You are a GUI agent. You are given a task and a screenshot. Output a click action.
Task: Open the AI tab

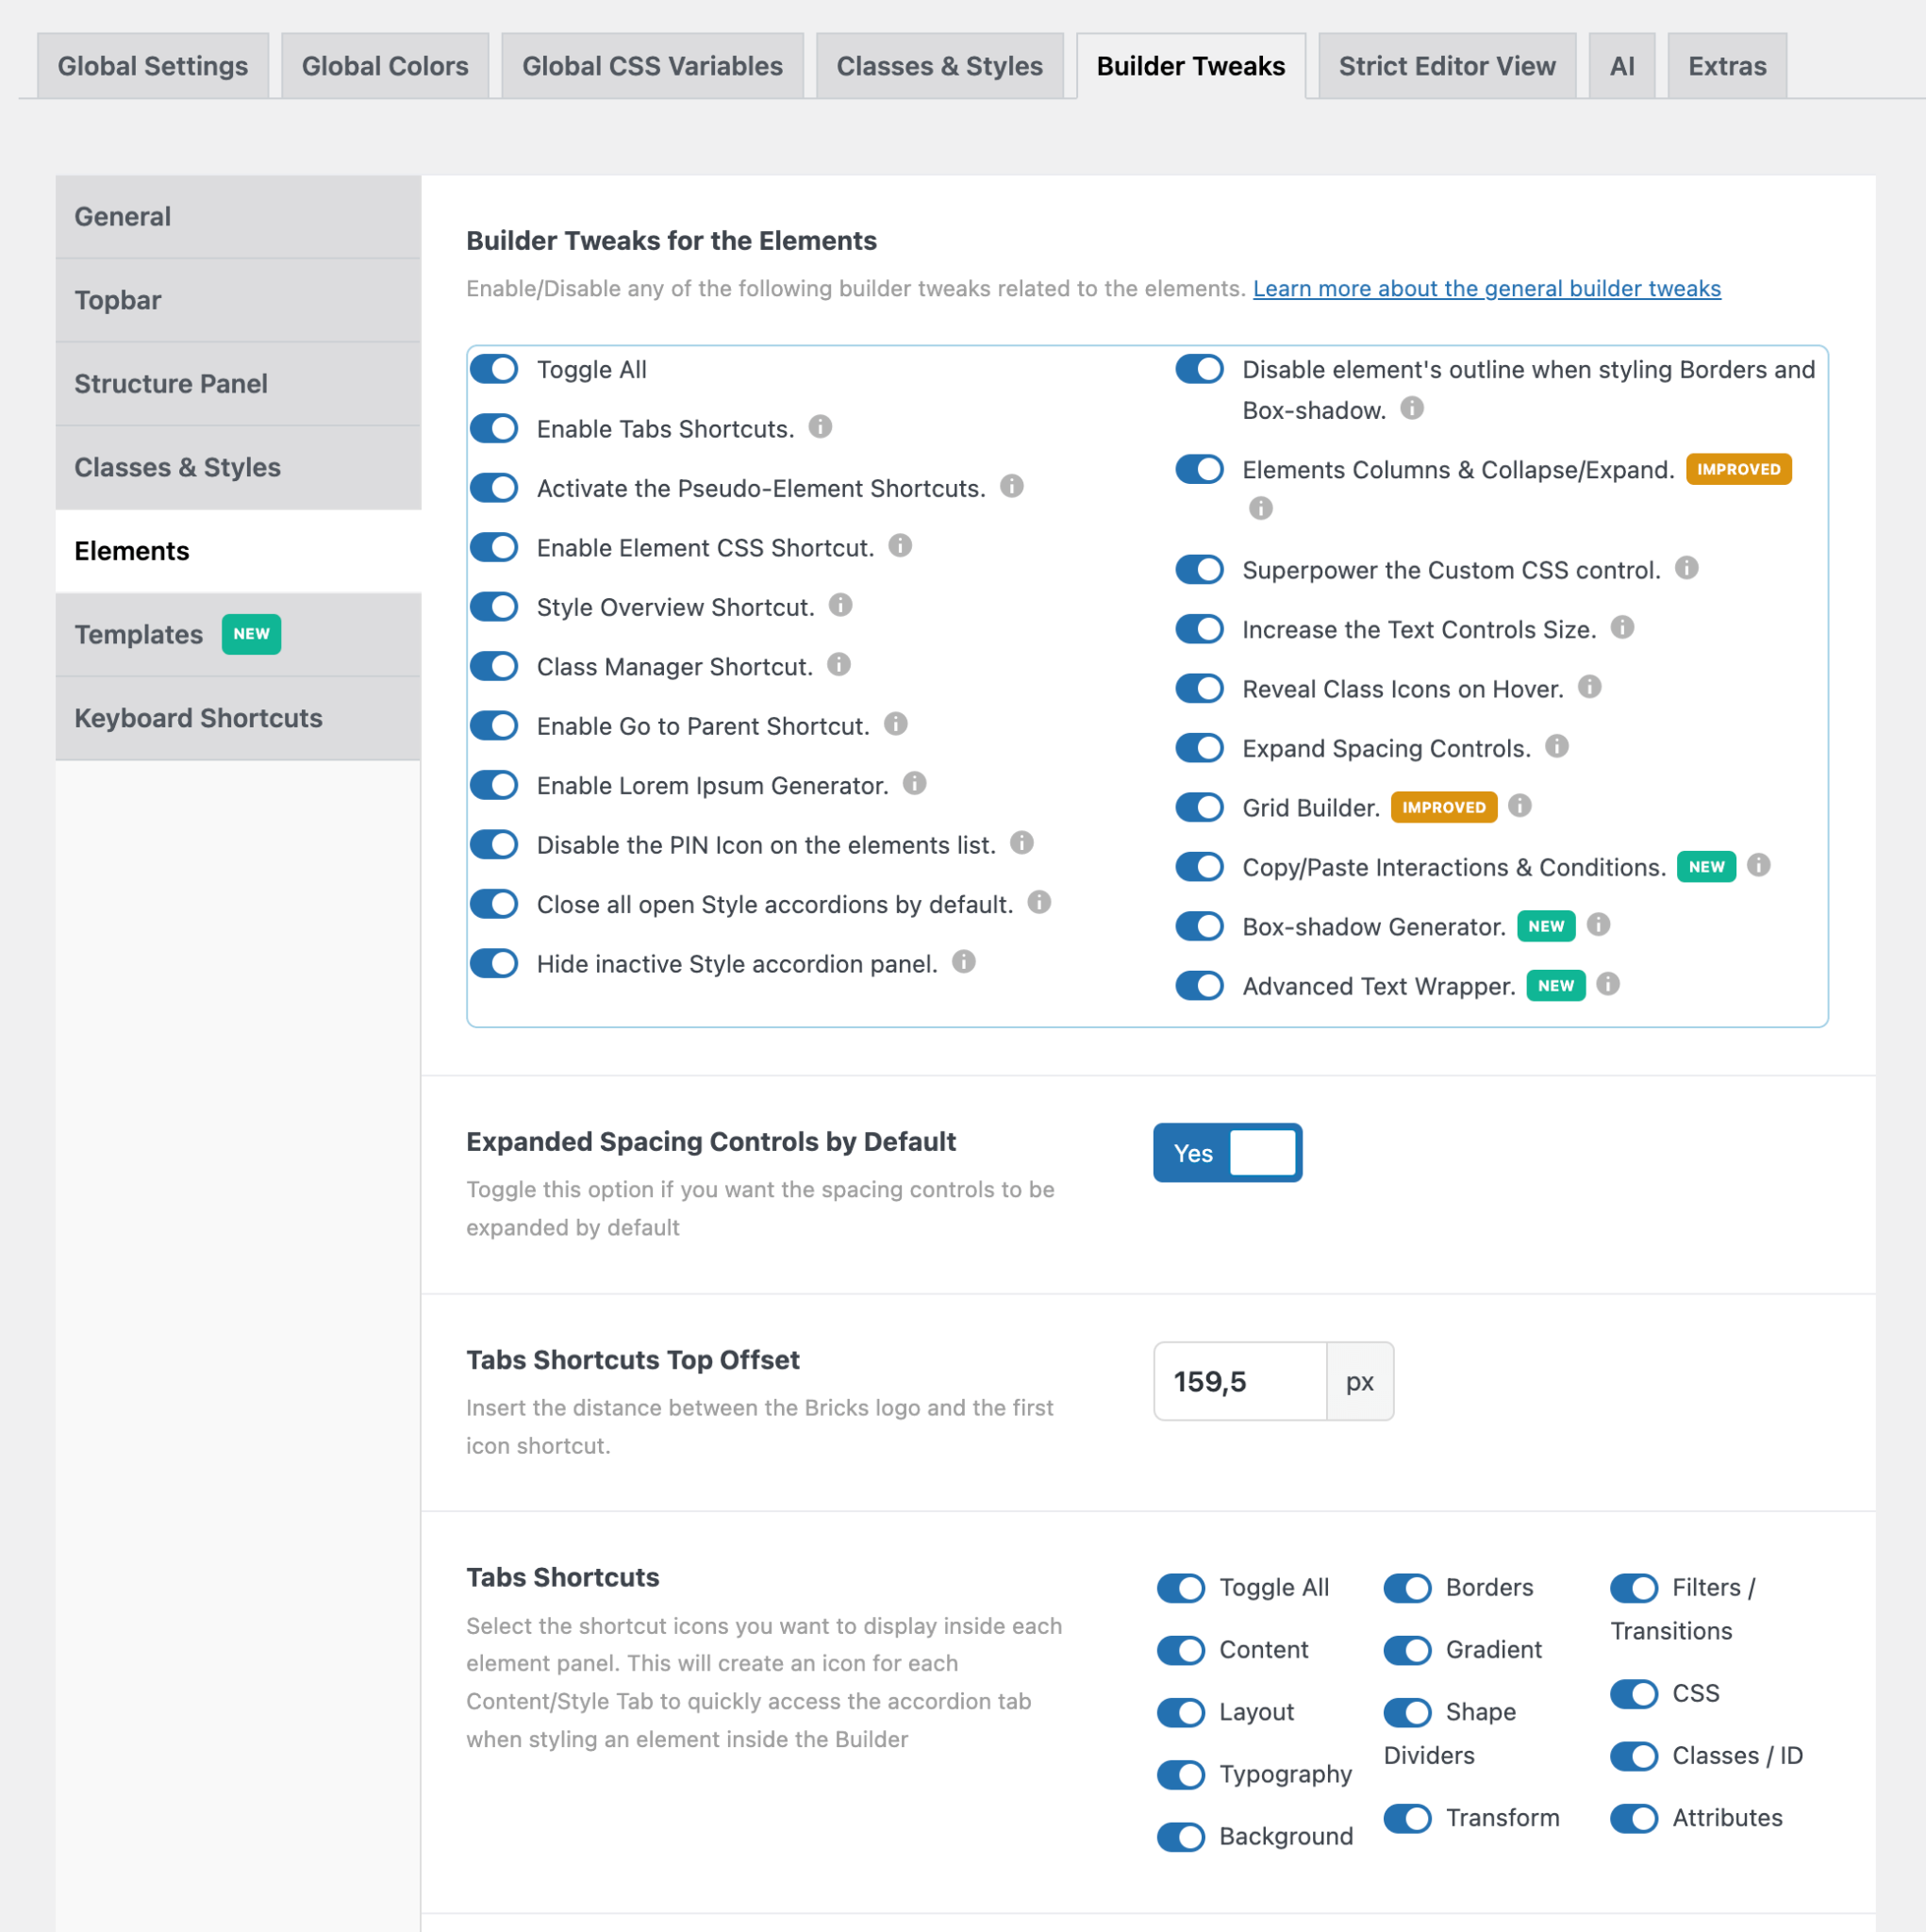click(x=1622, y=66)
